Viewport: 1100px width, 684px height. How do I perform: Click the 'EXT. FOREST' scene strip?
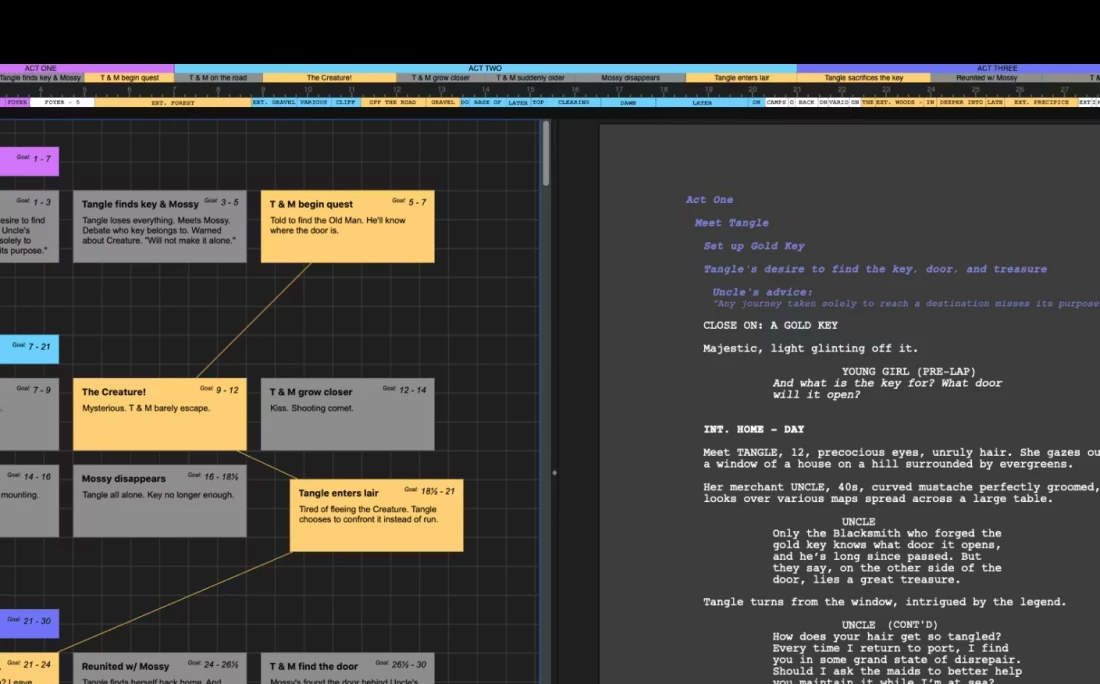pyautogui.click(x=172, y=102)
